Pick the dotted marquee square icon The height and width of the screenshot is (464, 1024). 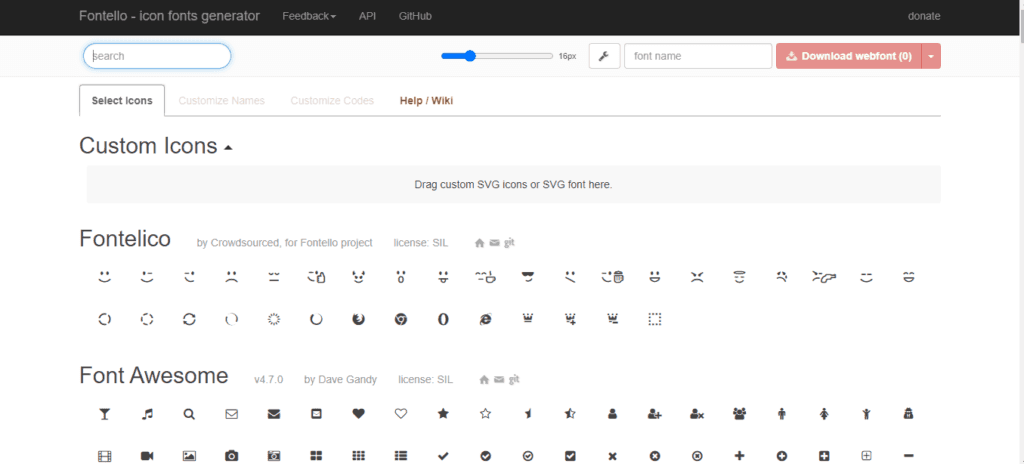[x=654, y=319]
